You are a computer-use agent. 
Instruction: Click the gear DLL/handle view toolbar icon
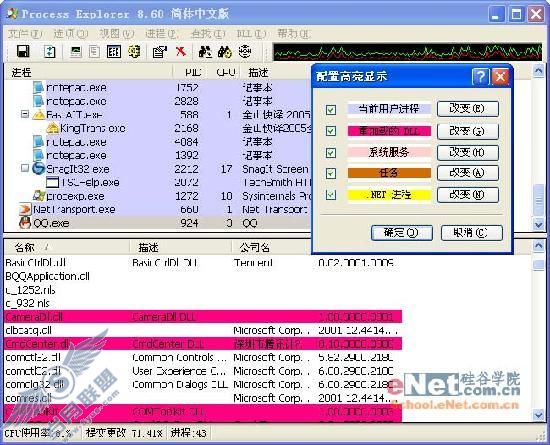click(134, 52)
